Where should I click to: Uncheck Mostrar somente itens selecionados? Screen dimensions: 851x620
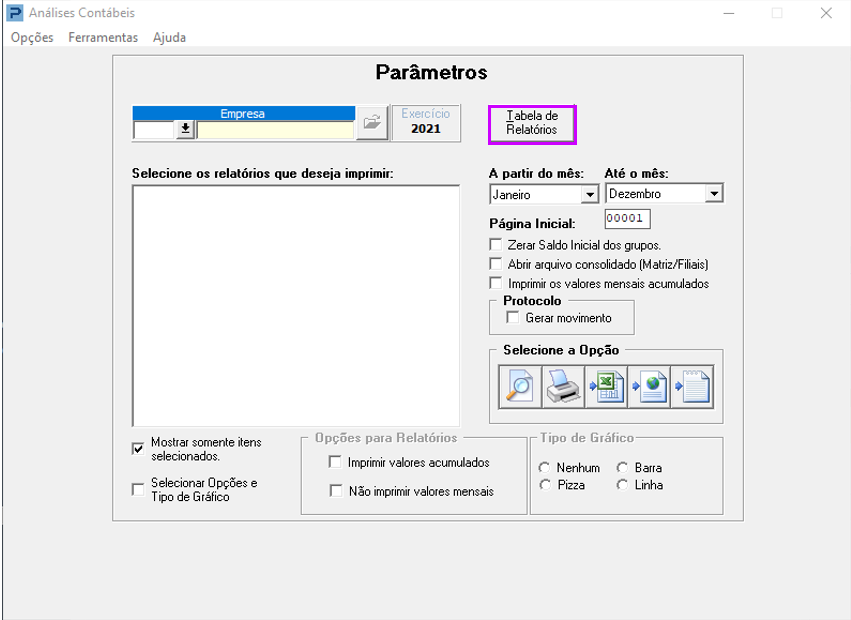point(138,448)
